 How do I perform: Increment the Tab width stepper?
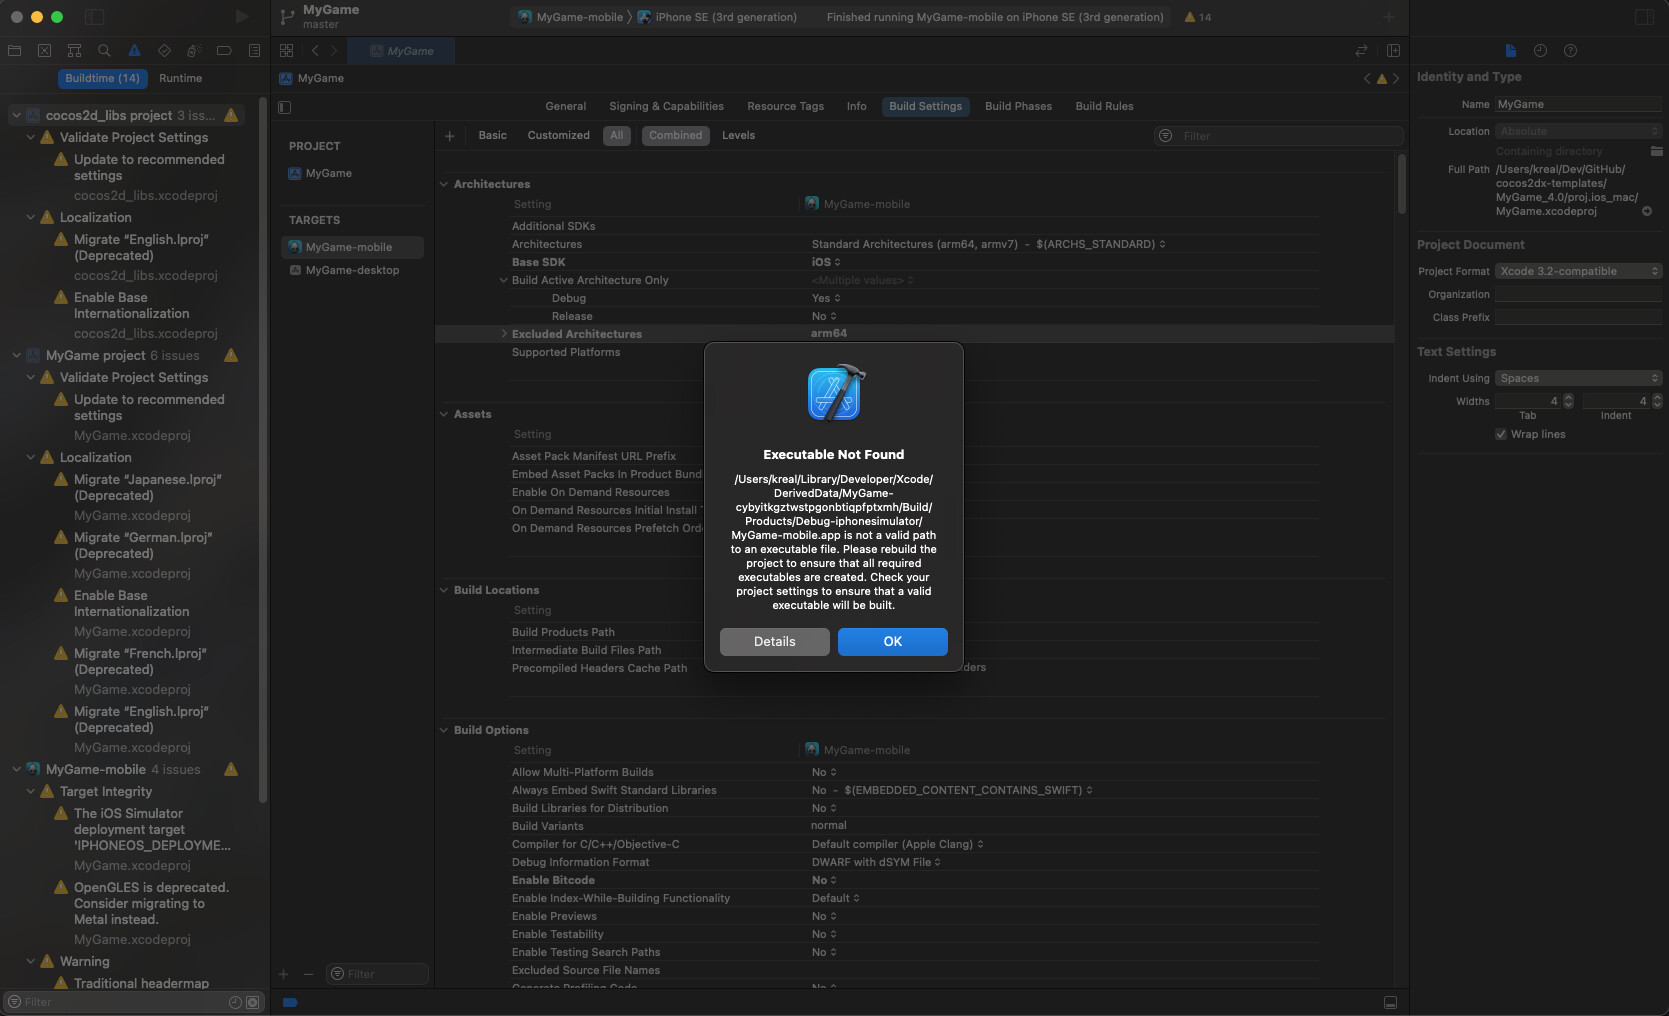(x=1568, y=397)
